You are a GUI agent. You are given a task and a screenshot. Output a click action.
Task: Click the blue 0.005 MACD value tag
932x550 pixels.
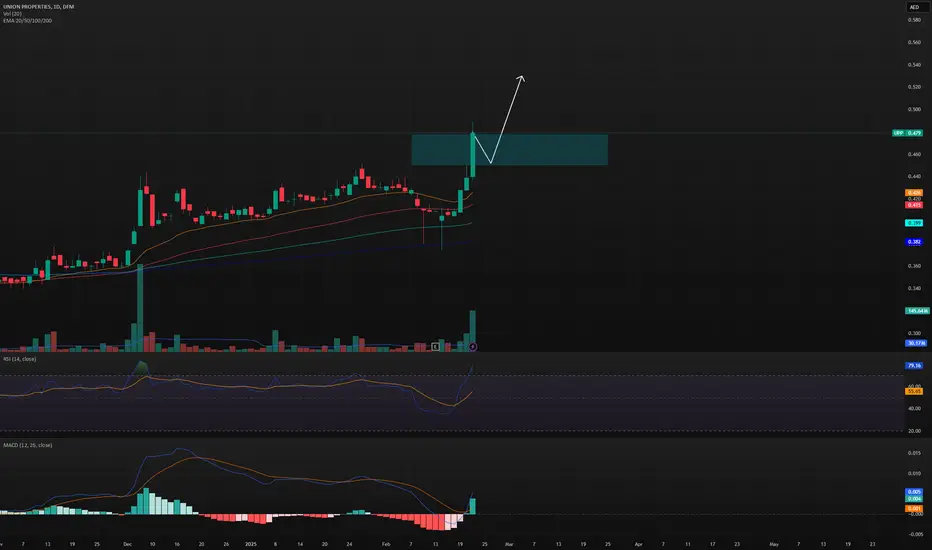[914, 492]
